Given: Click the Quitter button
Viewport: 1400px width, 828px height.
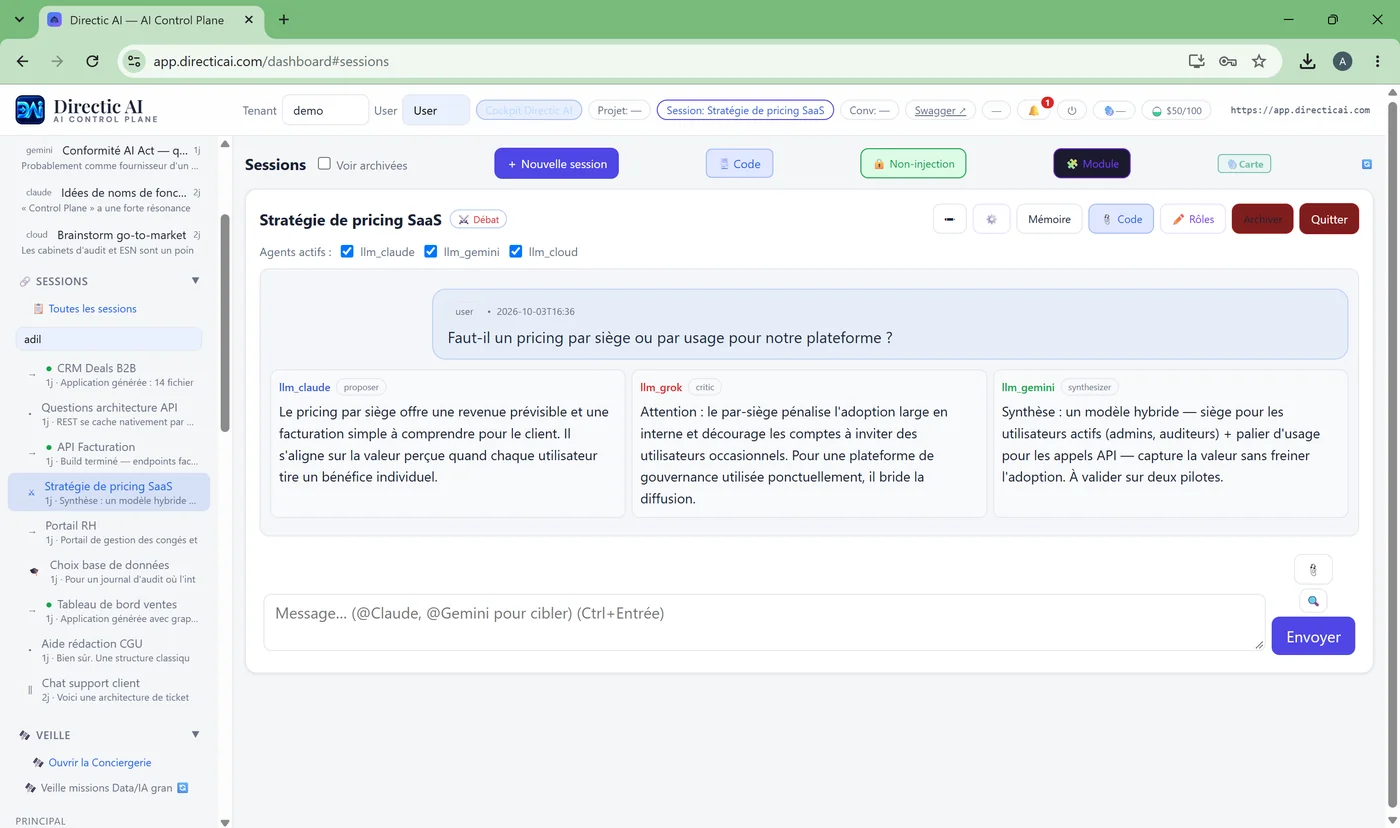Looking at the screenshot, I should (1329, 219).
